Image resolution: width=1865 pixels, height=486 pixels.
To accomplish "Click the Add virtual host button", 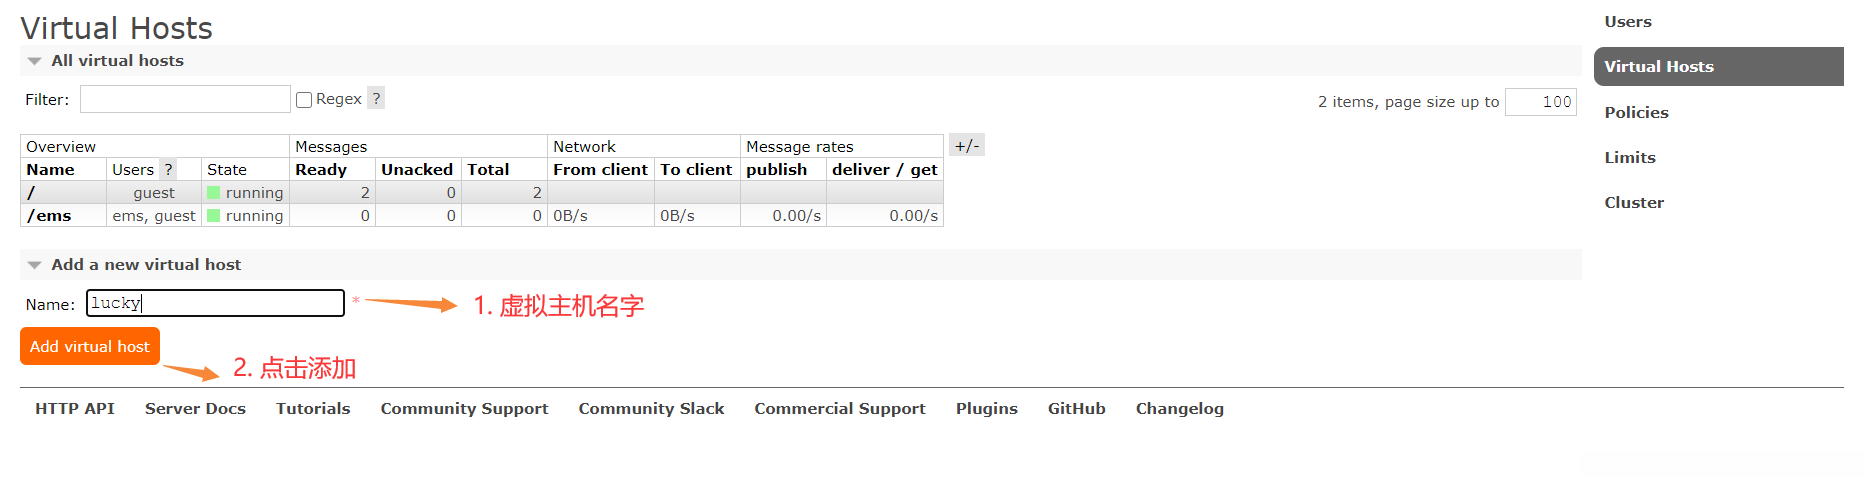I will 89,346.
